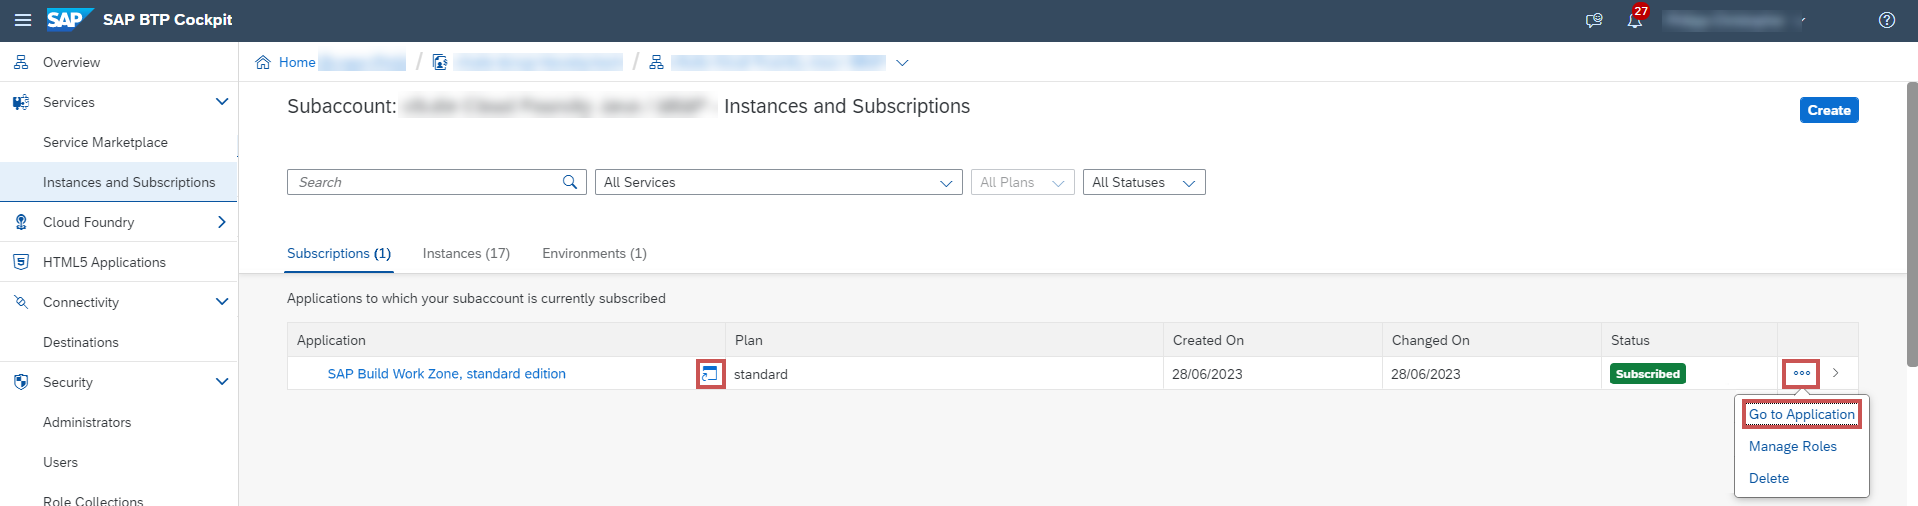Switch to the Instances (17) tab
The width and height of the screenshot is (1918, 506).
pos(466,253)
